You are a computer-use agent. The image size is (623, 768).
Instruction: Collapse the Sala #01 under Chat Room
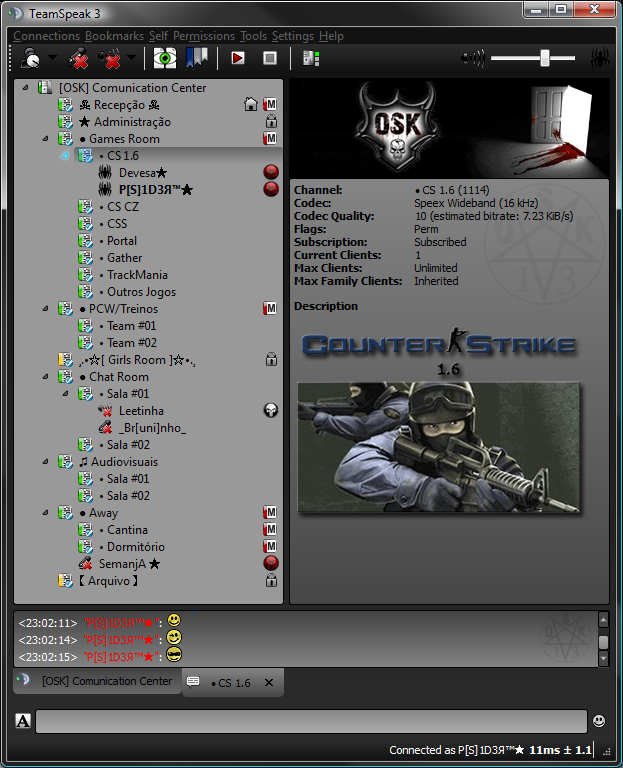[x=65, y=394]
